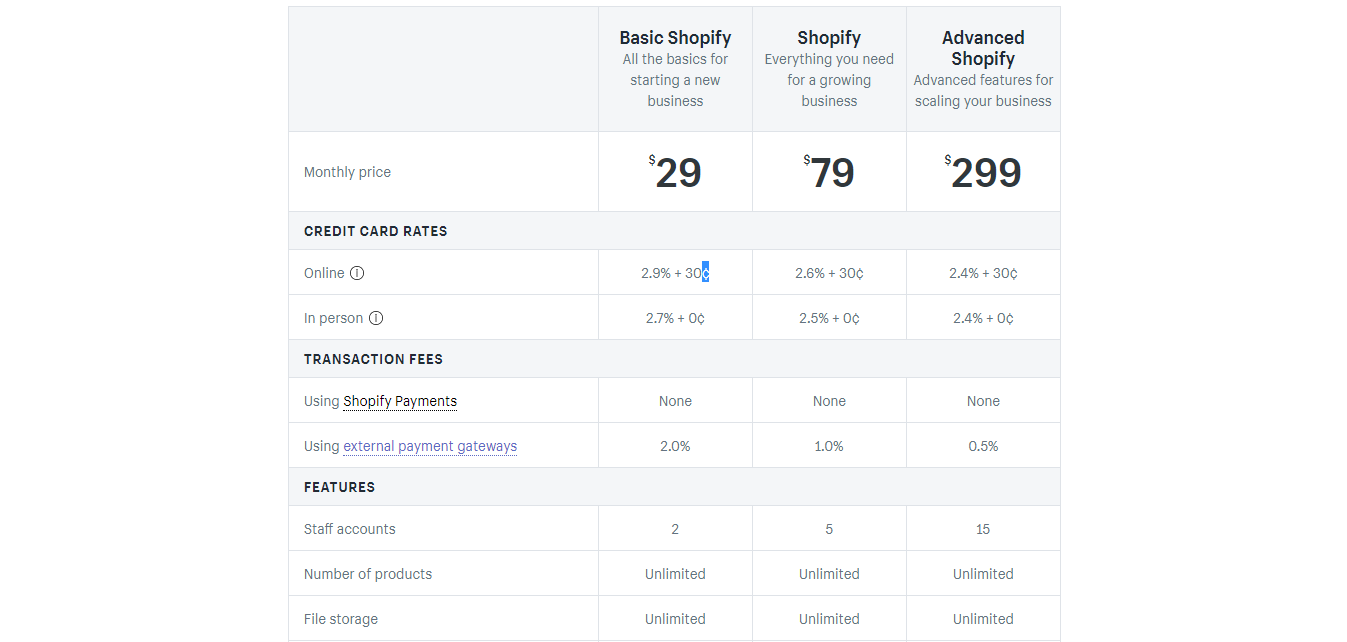Screen dimensions: 1347x642
Task: Click the info icon next to Online
Action: 357,272
